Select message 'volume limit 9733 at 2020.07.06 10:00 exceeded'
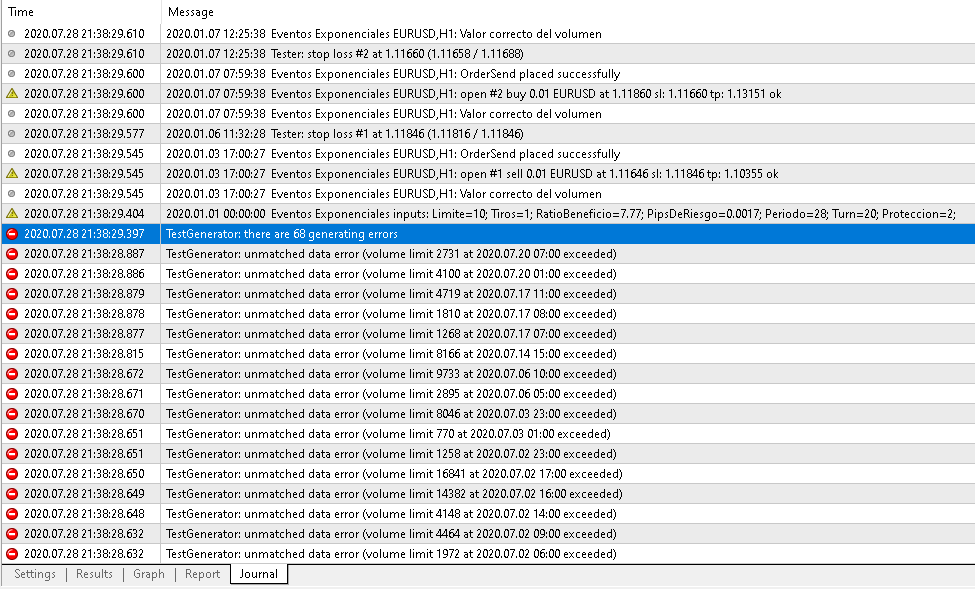Screen dimensions: 975x589 click(x=391, y=374)
